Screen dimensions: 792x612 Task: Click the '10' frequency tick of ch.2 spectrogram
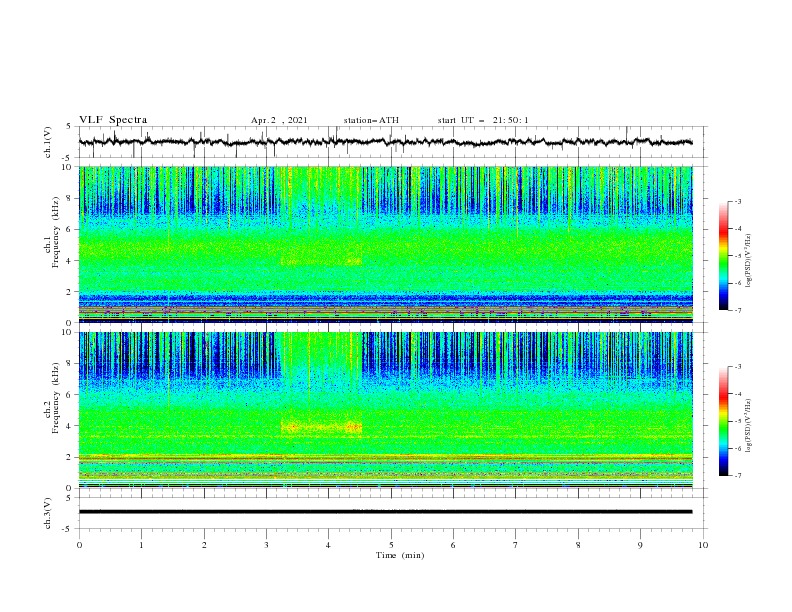coord(69,332)
